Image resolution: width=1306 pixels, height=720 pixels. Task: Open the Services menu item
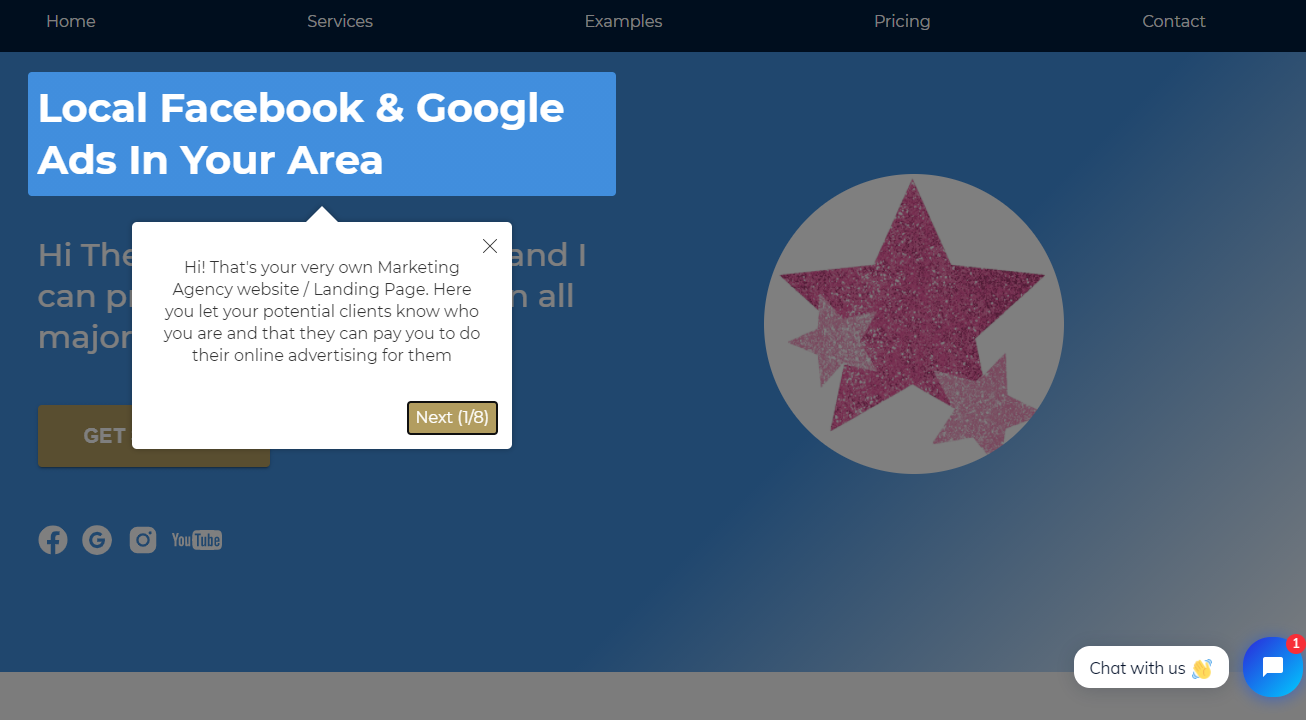340,21
